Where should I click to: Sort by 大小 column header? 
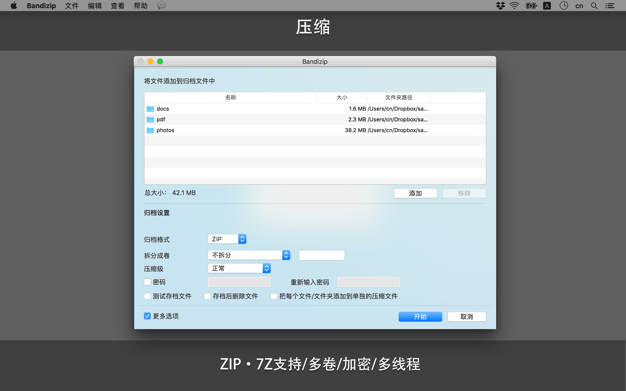click(342, 97)
